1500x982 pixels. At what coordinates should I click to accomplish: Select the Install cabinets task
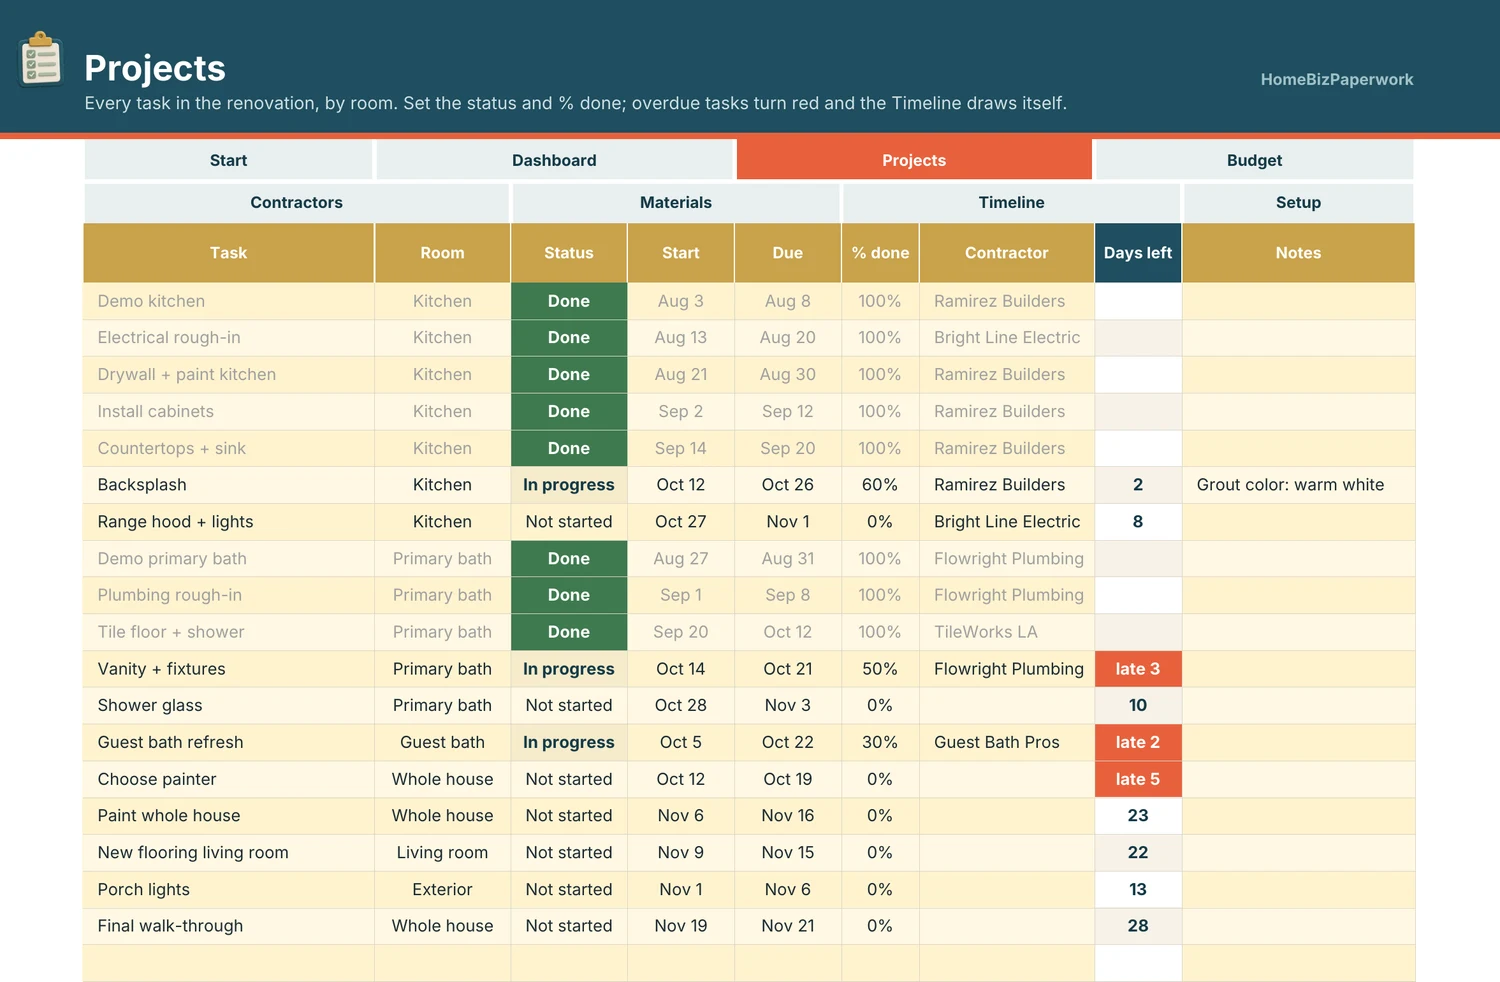228,411
